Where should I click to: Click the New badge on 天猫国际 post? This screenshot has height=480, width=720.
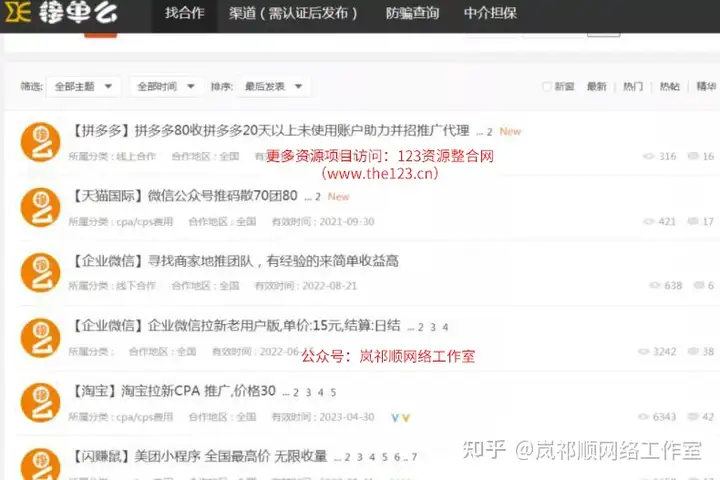click(x=338, y=197)
